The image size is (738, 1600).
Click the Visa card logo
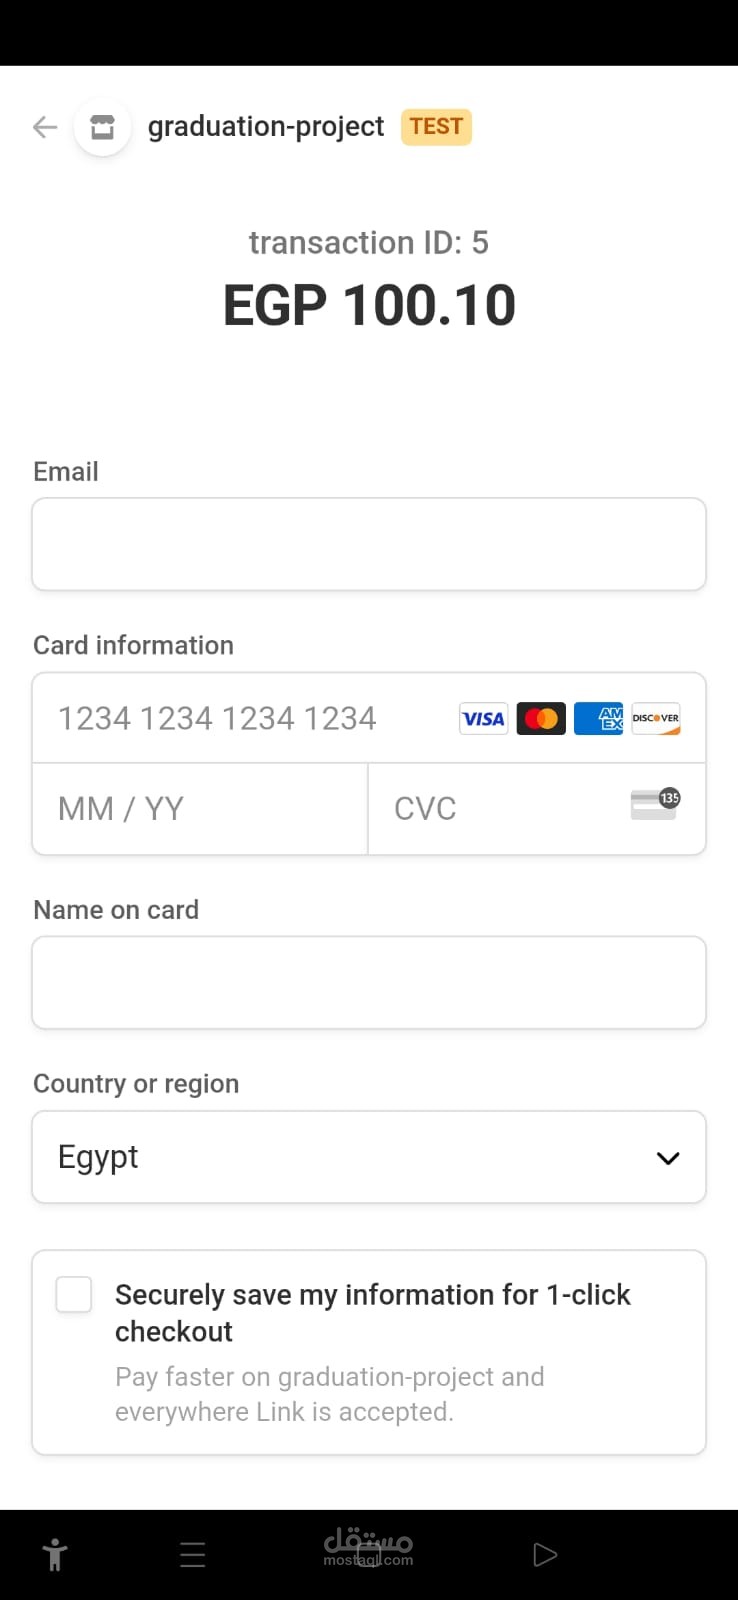[483, 718]
